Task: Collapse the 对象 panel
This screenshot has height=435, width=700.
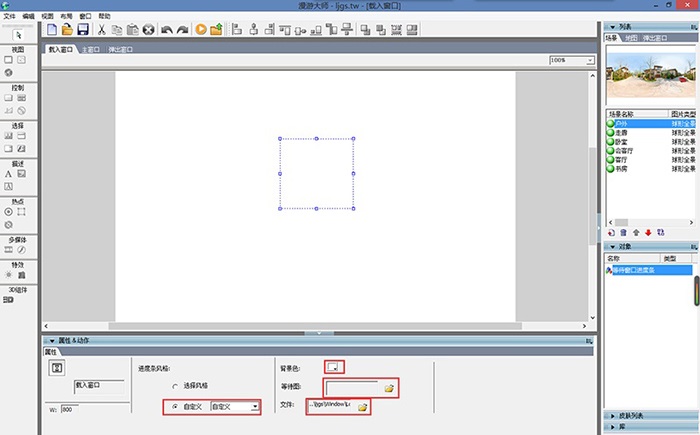Action: [x=613, y=247]
